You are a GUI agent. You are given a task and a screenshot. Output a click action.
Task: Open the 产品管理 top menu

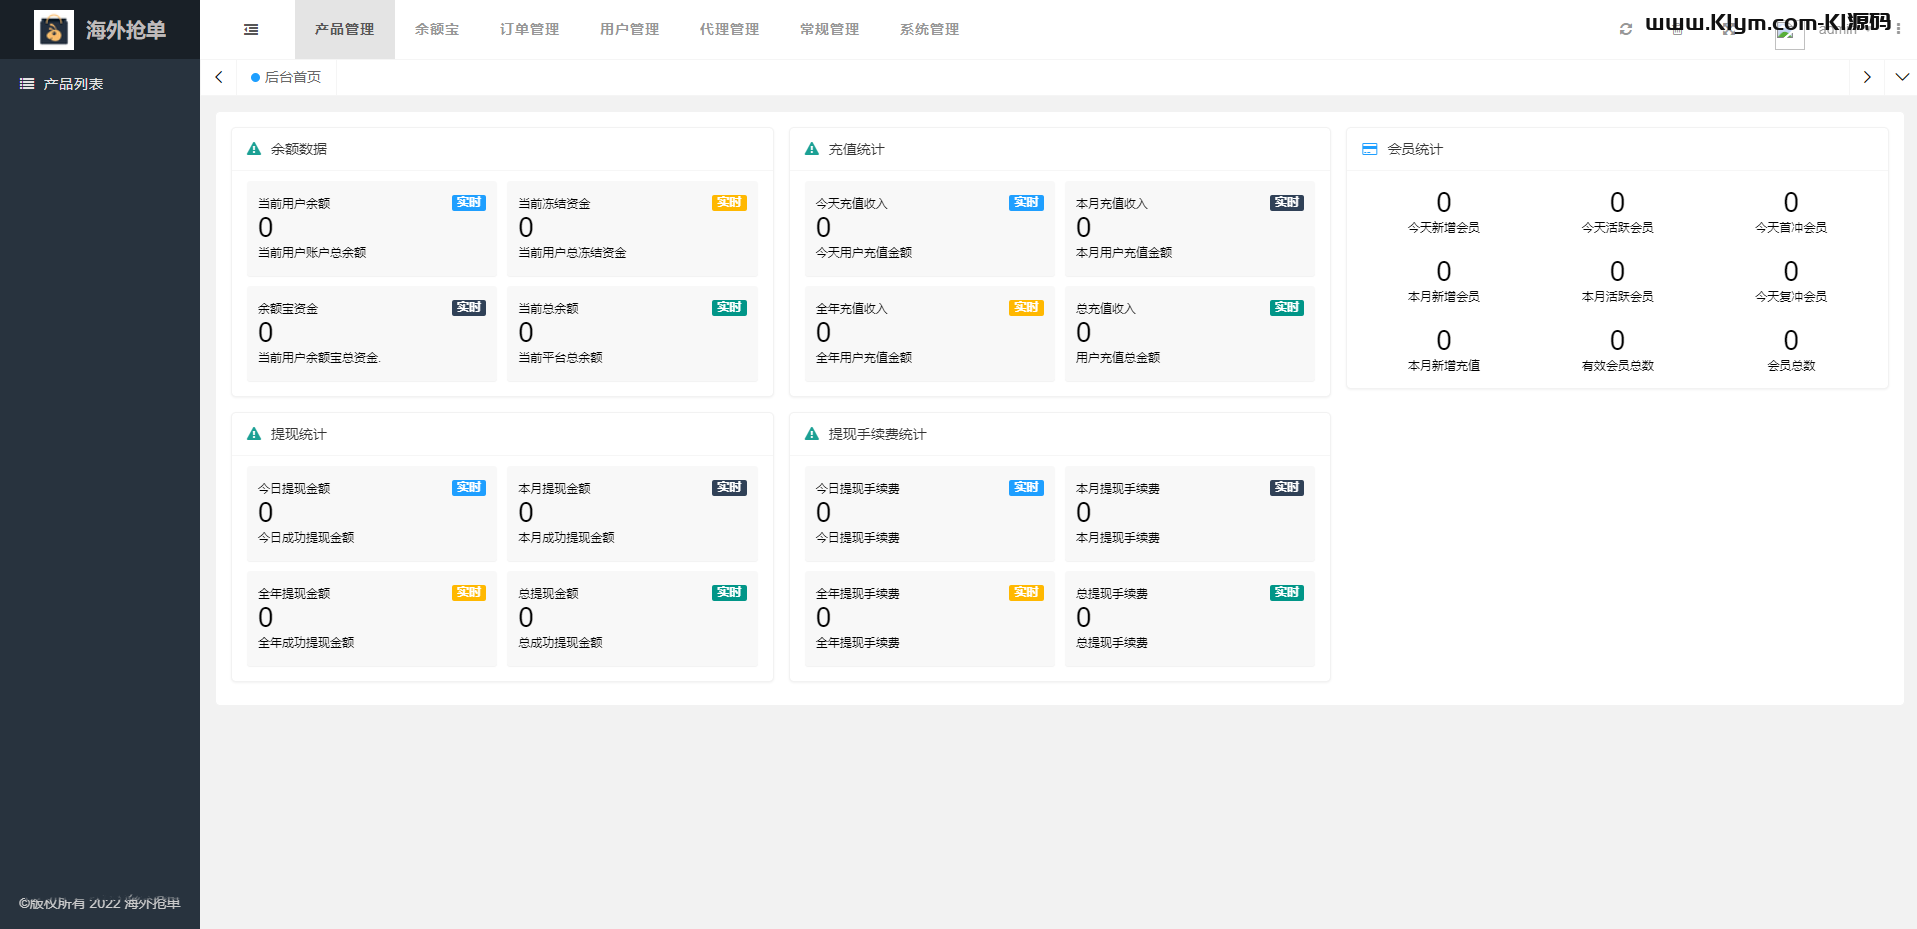(x=345, y=30)
